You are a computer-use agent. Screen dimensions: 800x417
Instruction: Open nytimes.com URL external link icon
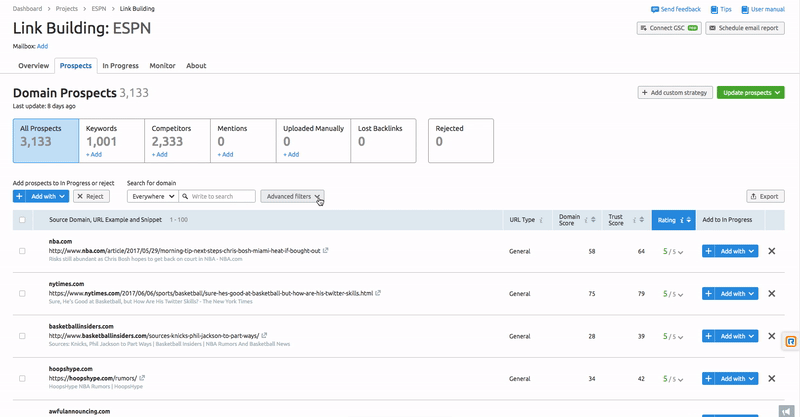(x=378, y=293)
